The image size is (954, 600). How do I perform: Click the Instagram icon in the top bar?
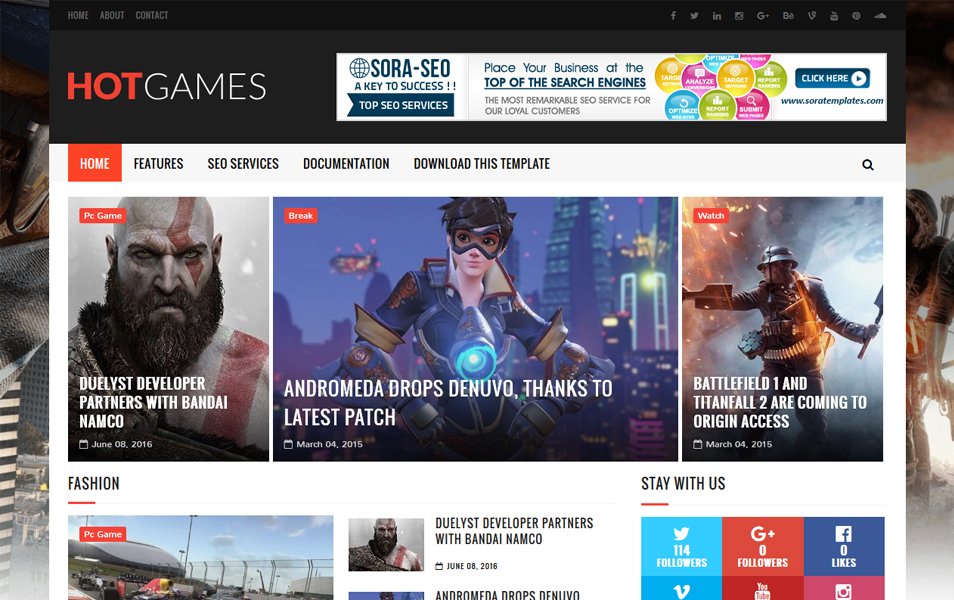[740, 15]
